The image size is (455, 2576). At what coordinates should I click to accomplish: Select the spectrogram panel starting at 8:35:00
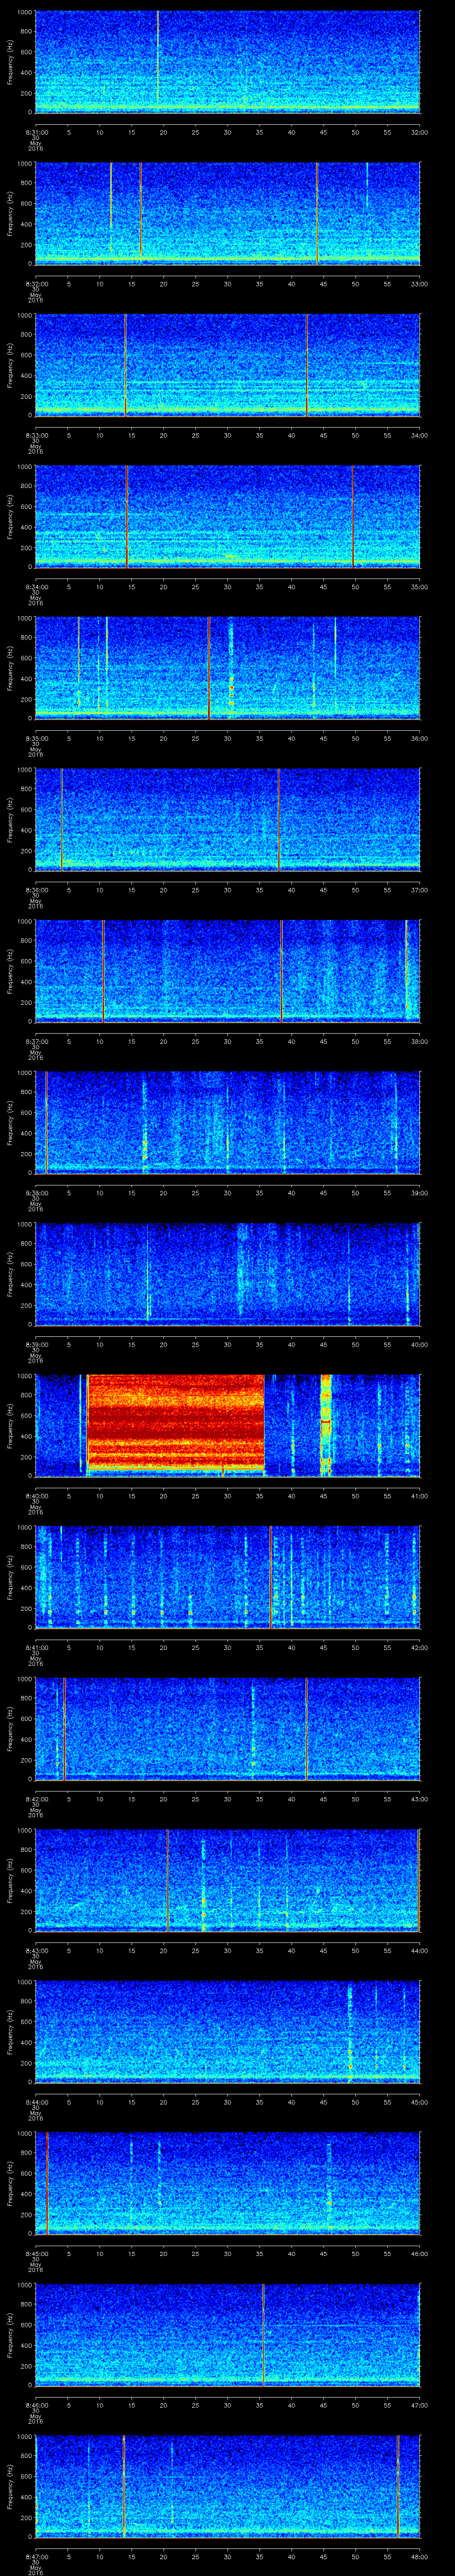click(x=227, y=668)
